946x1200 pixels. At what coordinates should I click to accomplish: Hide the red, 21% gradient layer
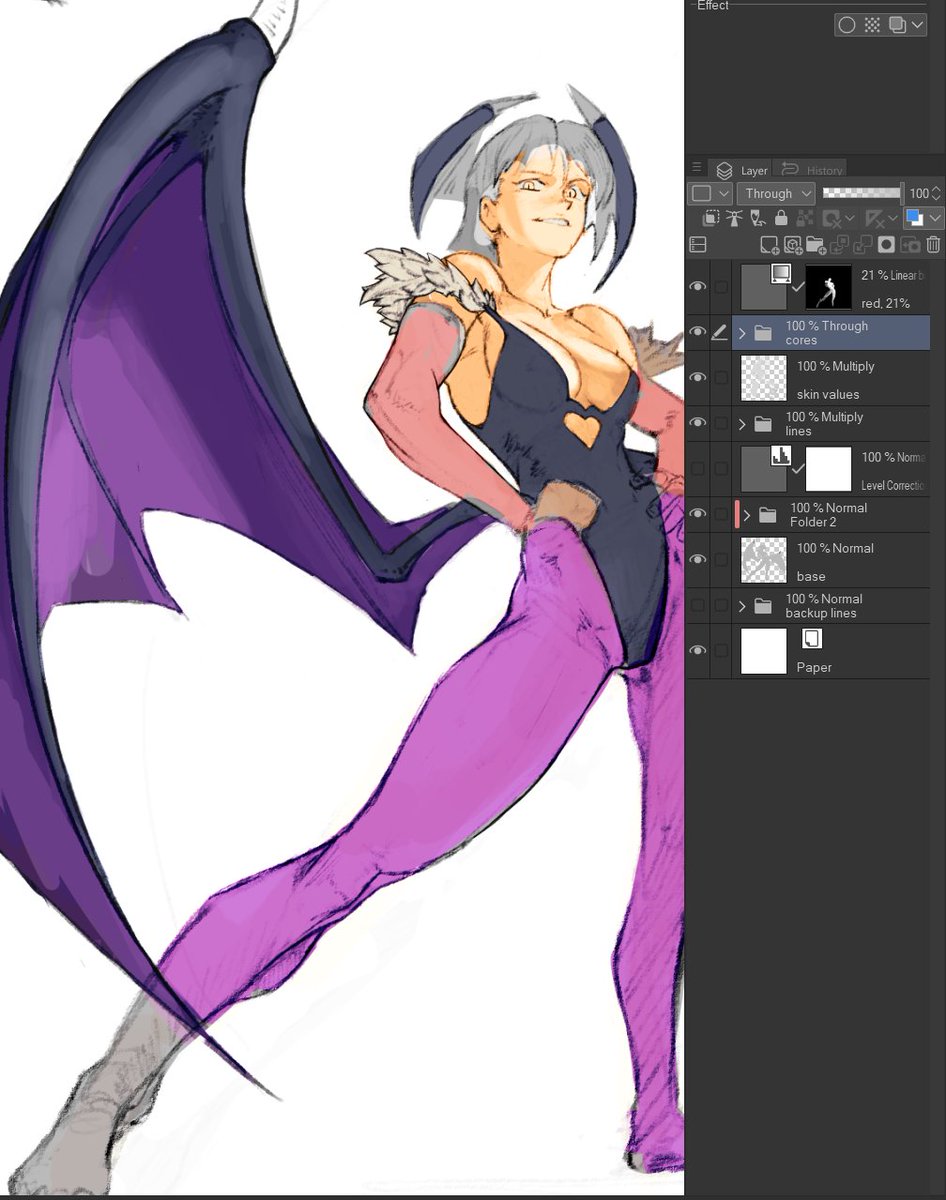[698, 287]
